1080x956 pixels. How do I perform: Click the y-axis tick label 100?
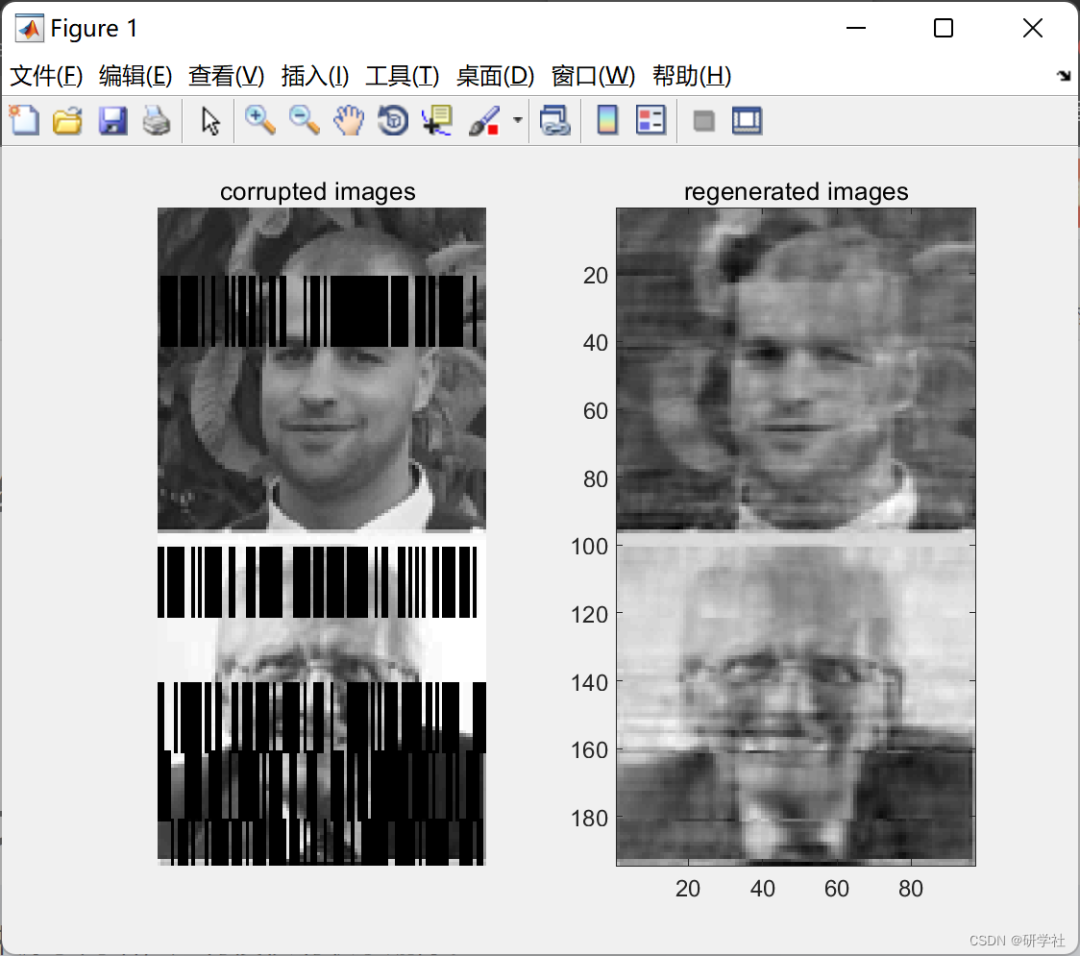click(589, 546)
